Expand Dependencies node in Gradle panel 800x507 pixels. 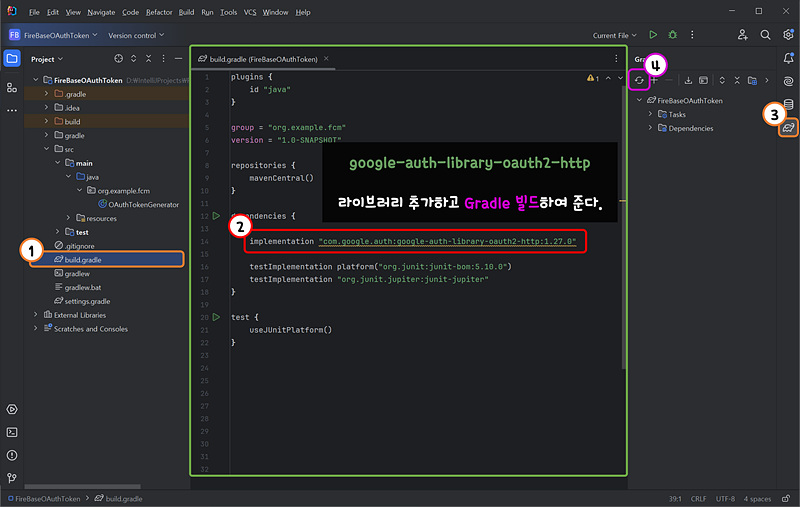(651, 128)
